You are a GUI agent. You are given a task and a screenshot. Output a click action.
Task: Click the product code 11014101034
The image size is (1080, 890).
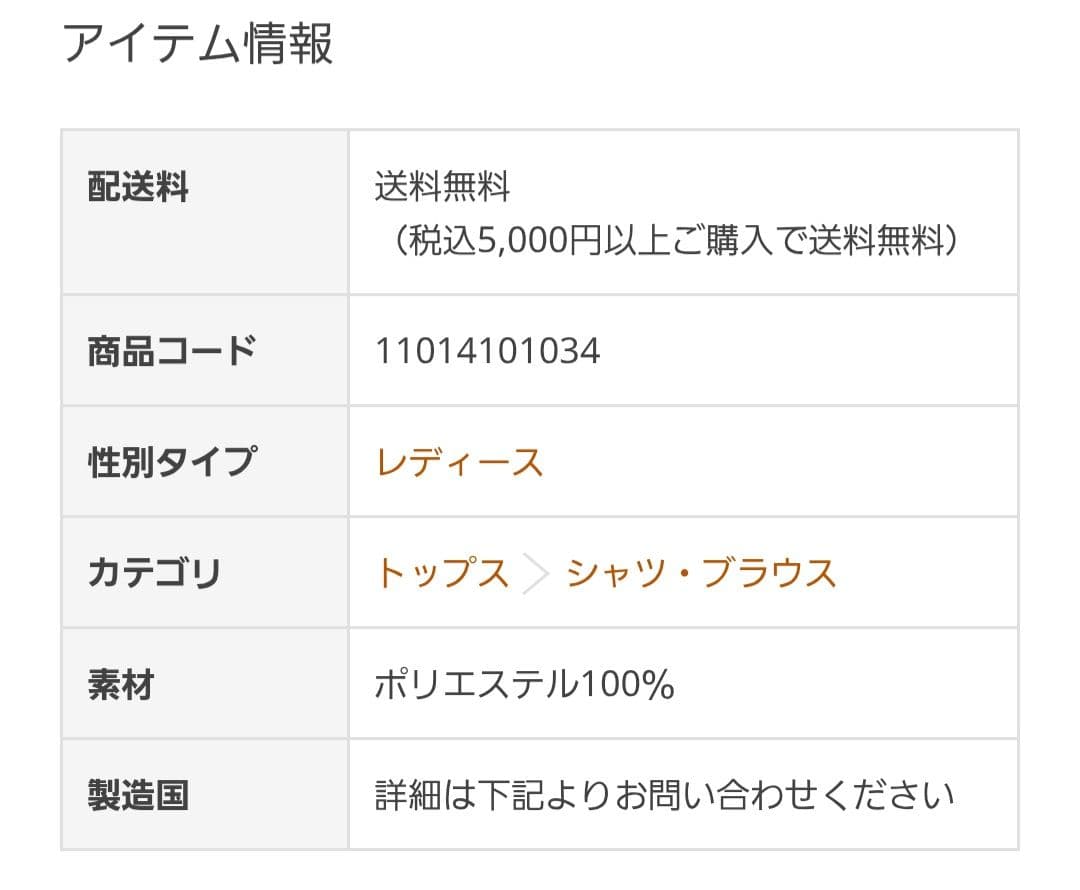487,351
